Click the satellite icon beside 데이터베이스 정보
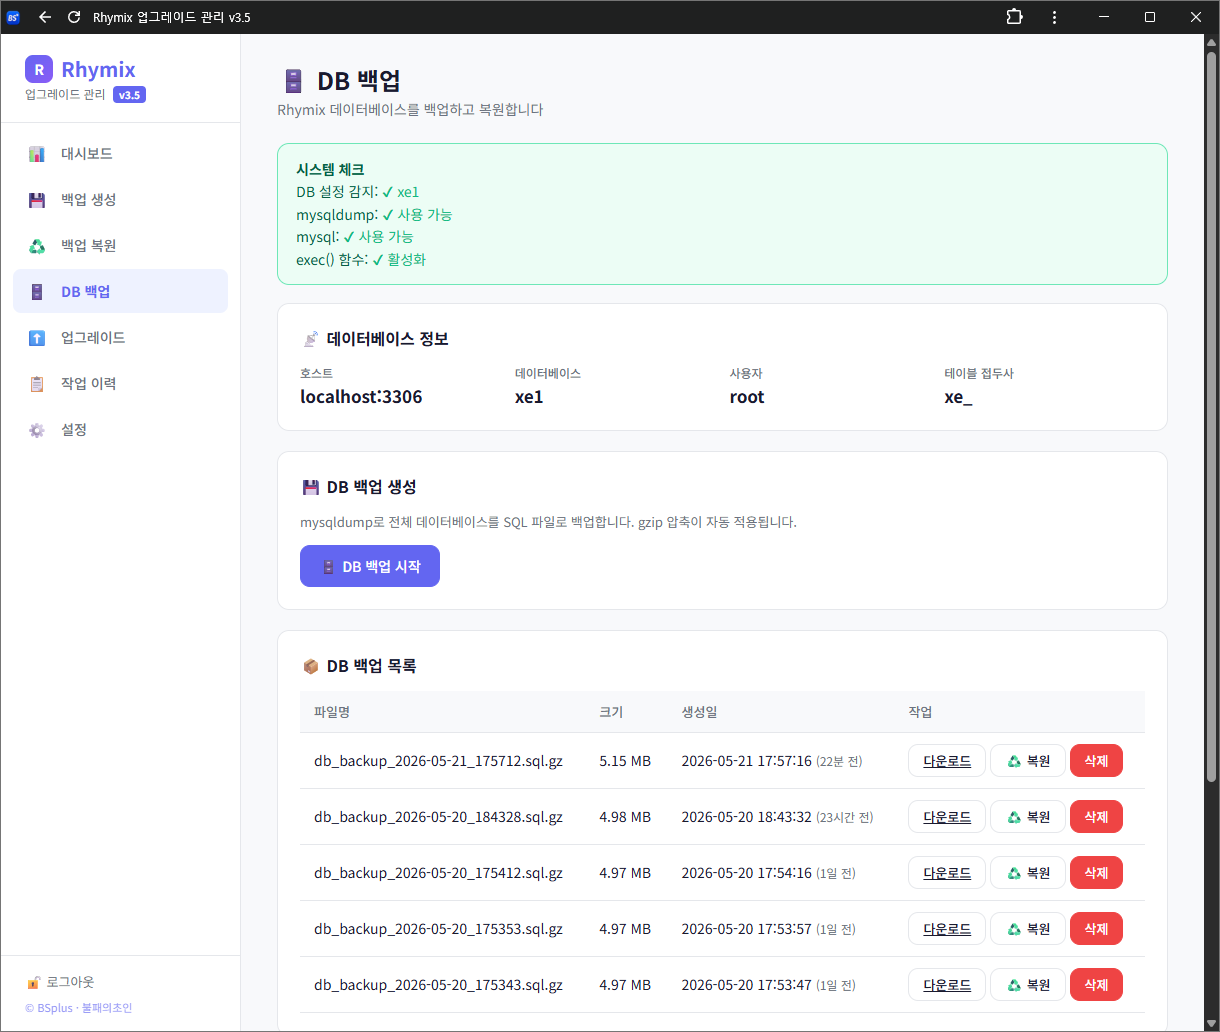Screen dimensions: 1220x1032 [x=310, y=339]
